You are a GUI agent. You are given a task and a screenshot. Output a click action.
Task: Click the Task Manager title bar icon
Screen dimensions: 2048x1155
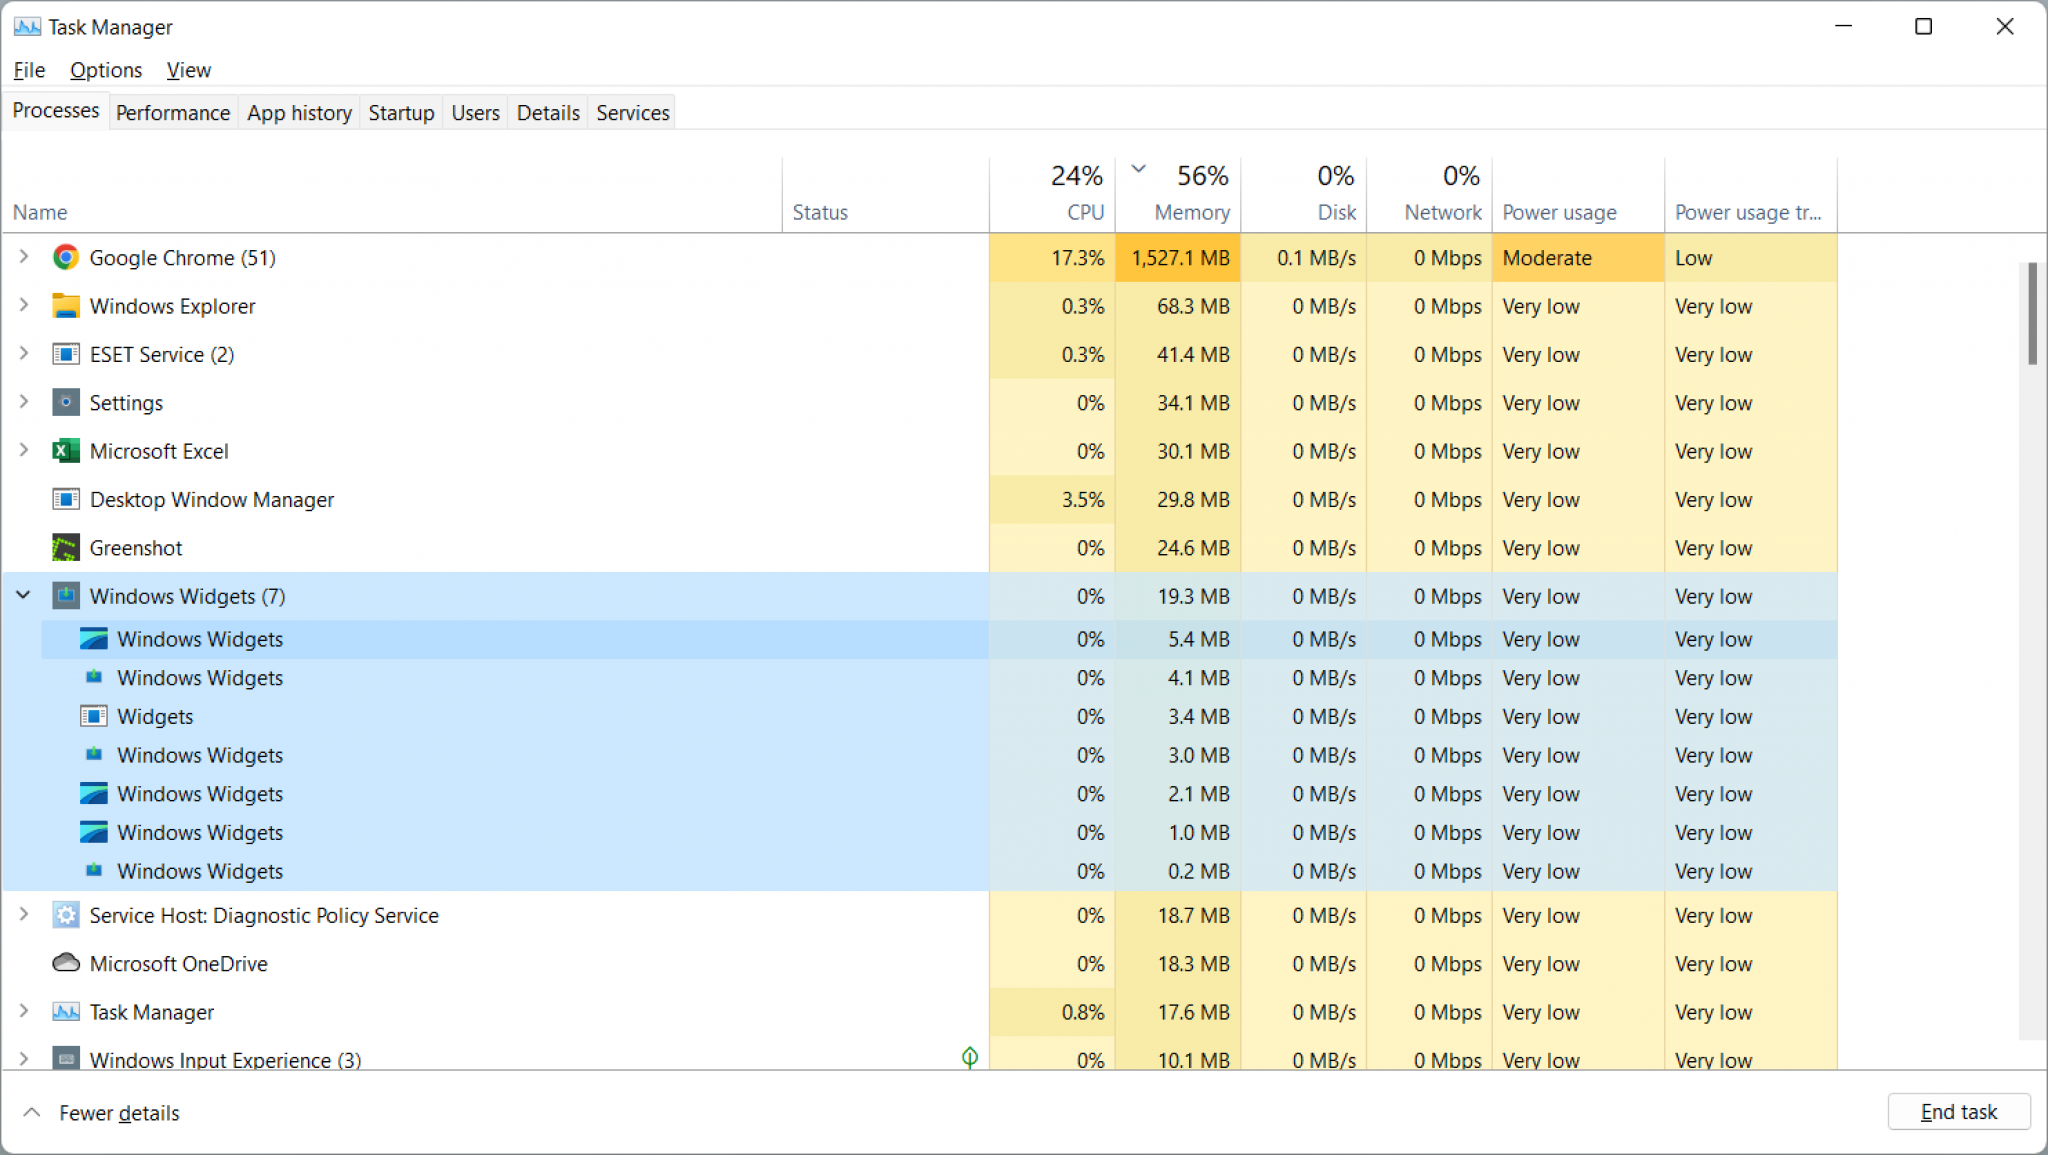tap(27, 26)
